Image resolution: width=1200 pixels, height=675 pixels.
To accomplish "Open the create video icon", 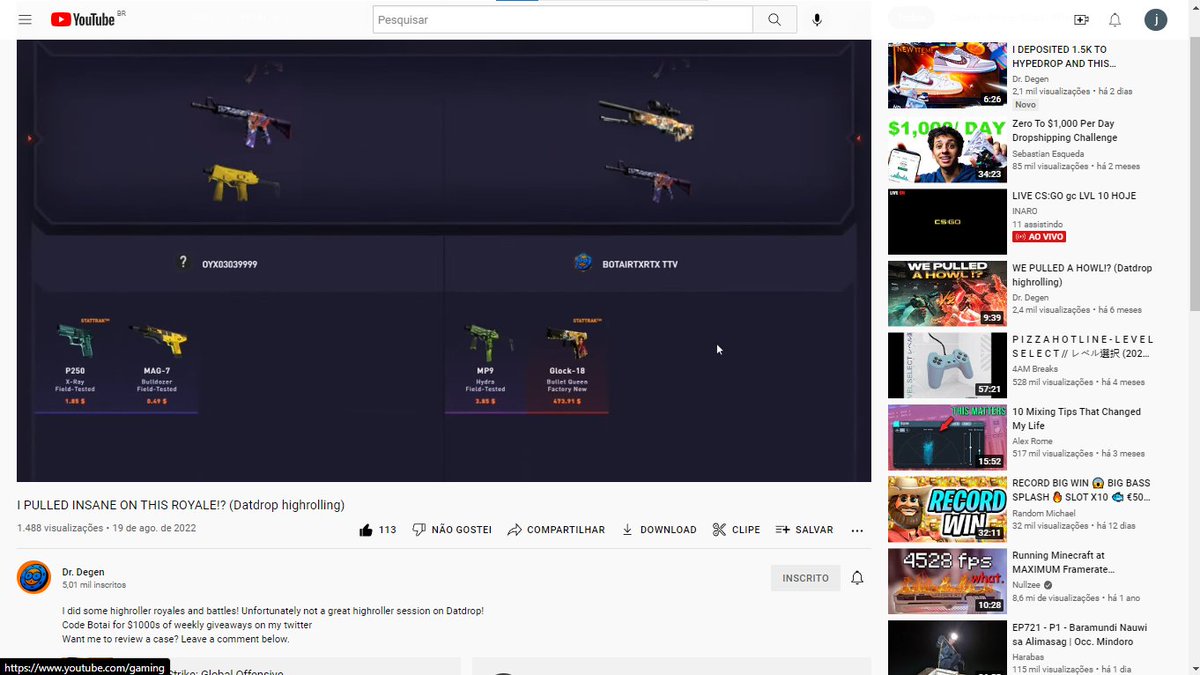I will point(1081,20).
